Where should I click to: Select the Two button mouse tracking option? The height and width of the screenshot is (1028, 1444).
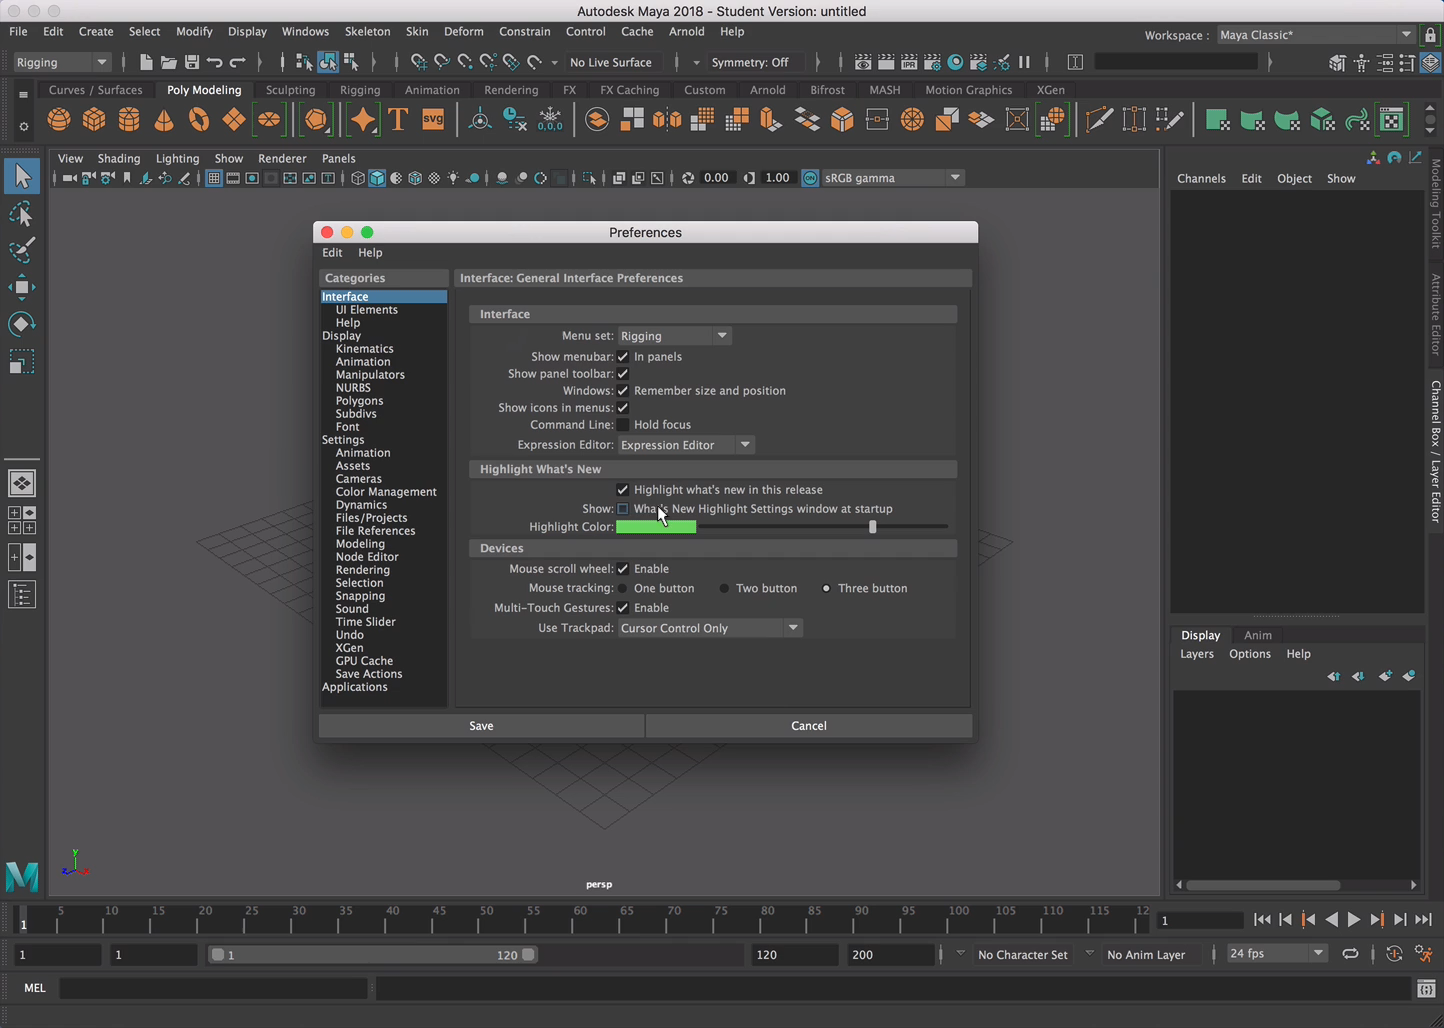coord(724,589)
